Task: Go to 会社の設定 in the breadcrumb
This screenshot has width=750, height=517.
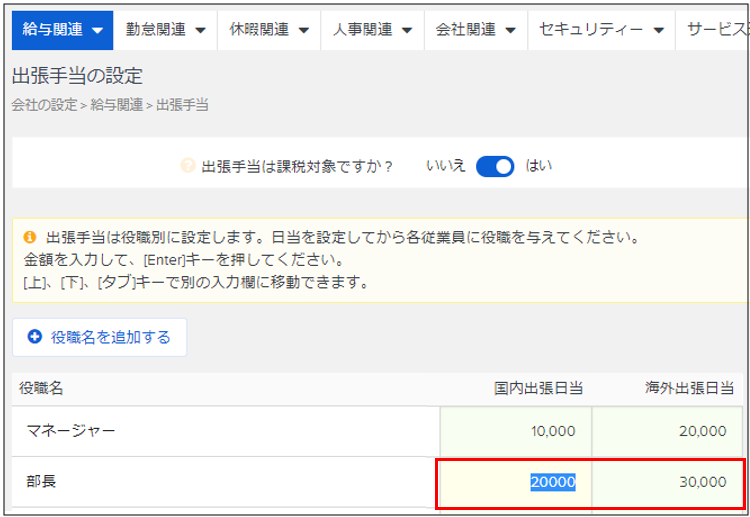Action: (43, 104)
